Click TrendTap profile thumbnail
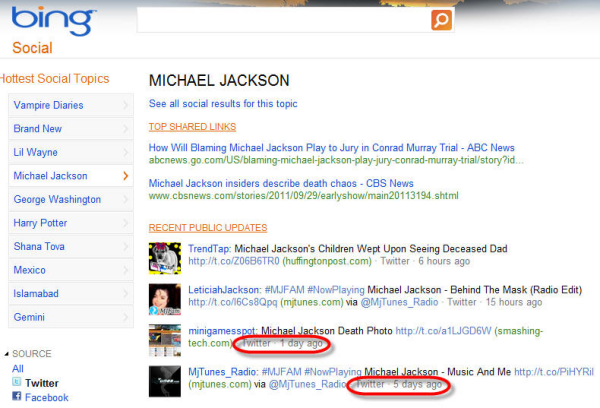This screenshot has width=600, height=408. 165,258
